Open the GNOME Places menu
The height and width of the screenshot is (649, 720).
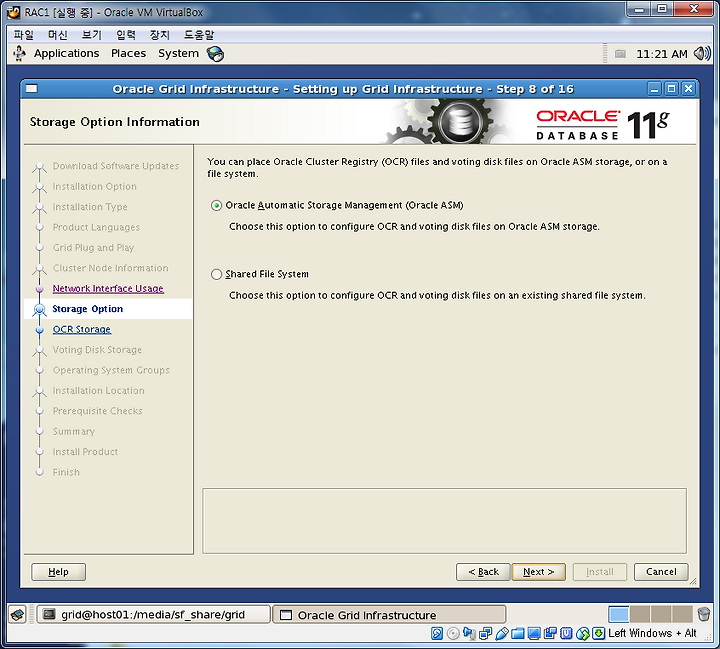coord(128,53)
